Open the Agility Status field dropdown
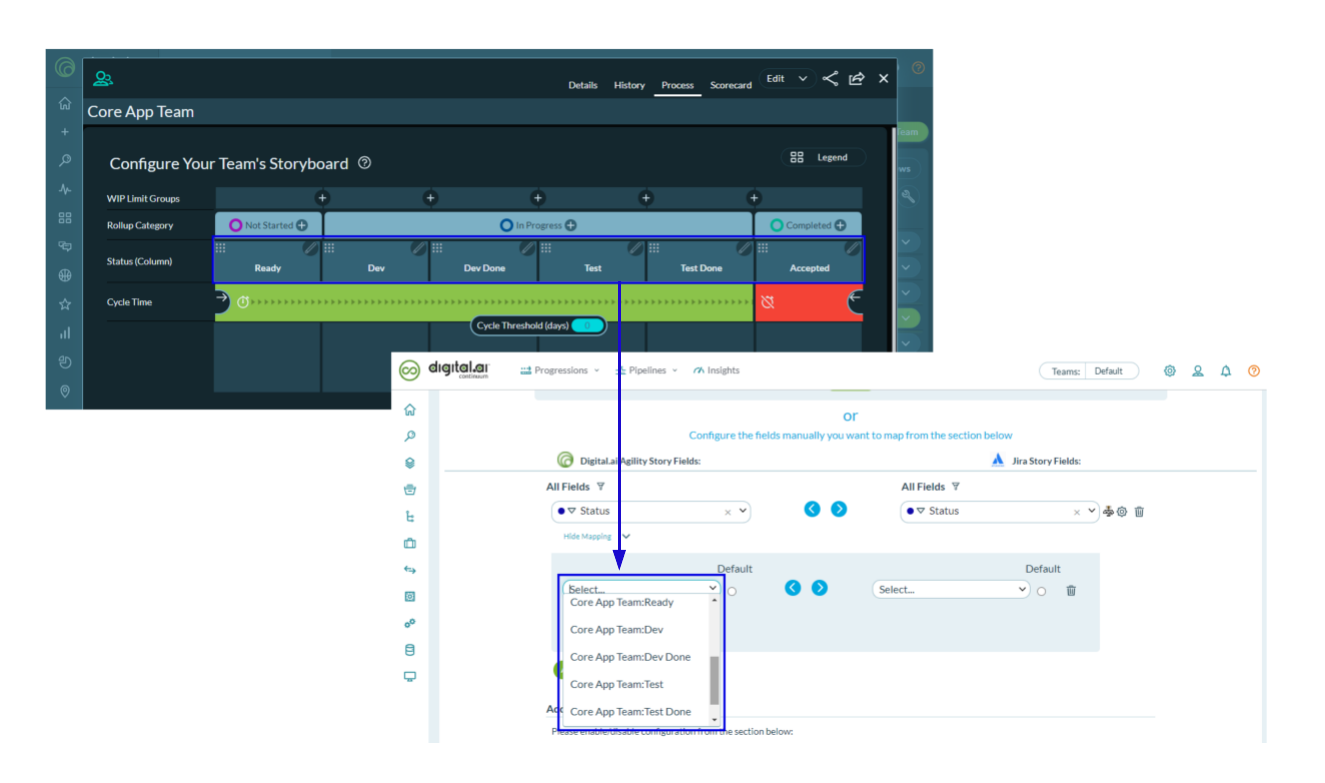Viewport: 1325px width, 783px height. click(651, 511)
